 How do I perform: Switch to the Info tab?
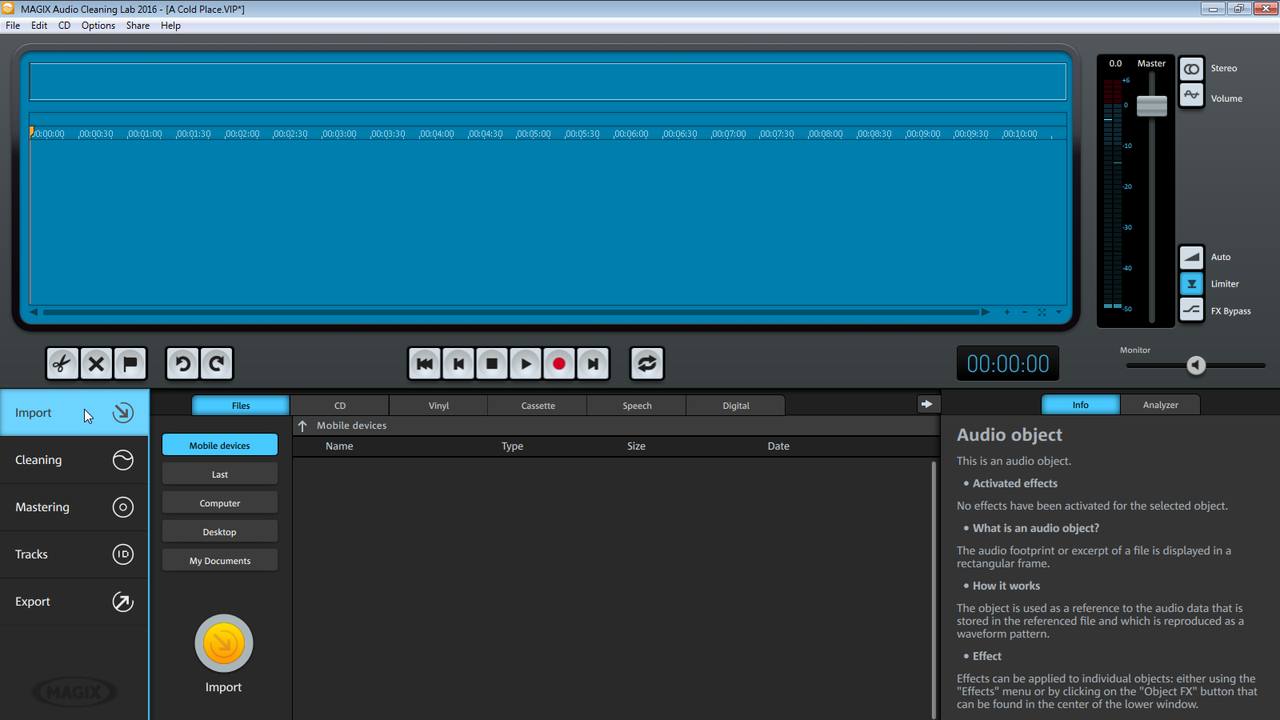pyautogui.click(x=1080, y=405)
